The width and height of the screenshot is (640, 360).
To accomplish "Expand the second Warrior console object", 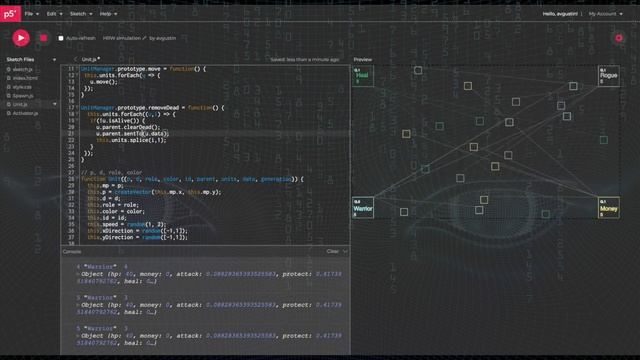I will pyautogui.click(x=78, y=305).
